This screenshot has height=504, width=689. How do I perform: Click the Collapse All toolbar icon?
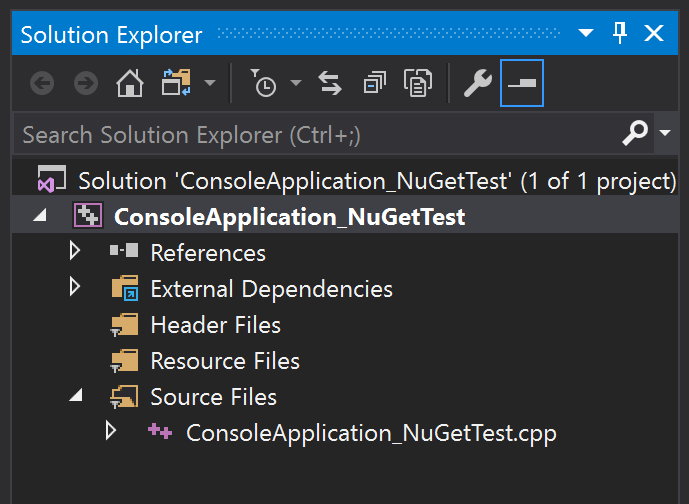click(374, 84)
